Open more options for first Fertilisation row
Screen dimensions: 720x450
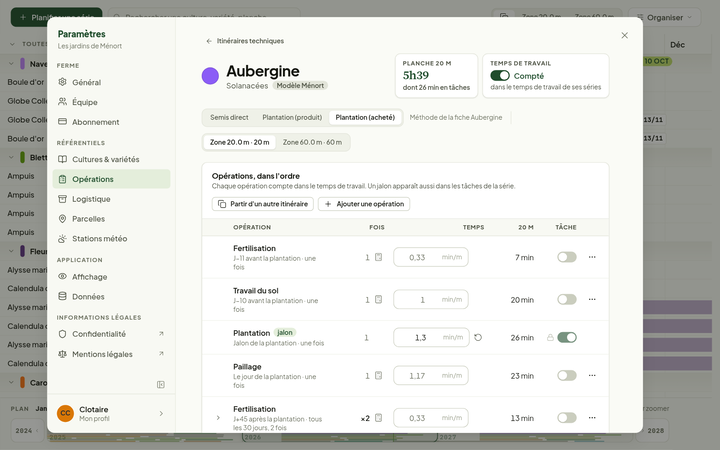coord(592,257)
